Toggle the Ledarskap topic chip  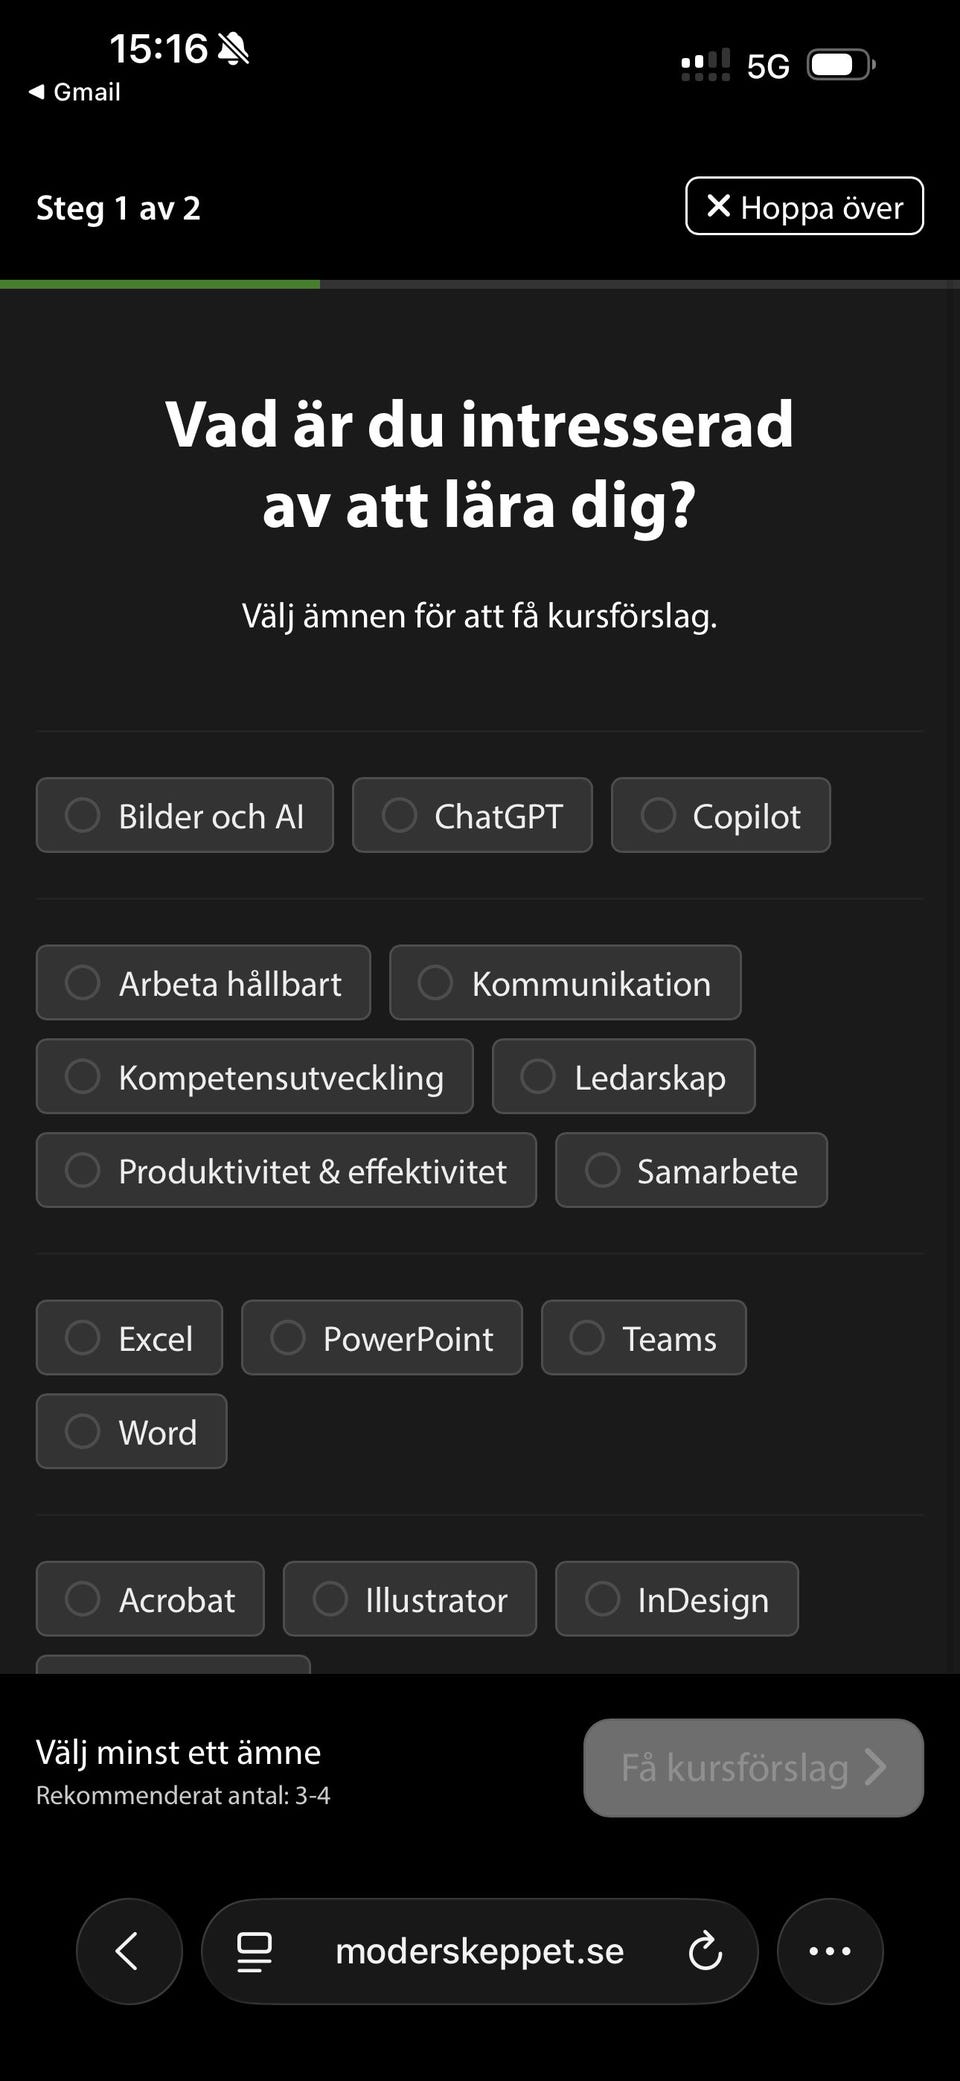(623, 1077)
